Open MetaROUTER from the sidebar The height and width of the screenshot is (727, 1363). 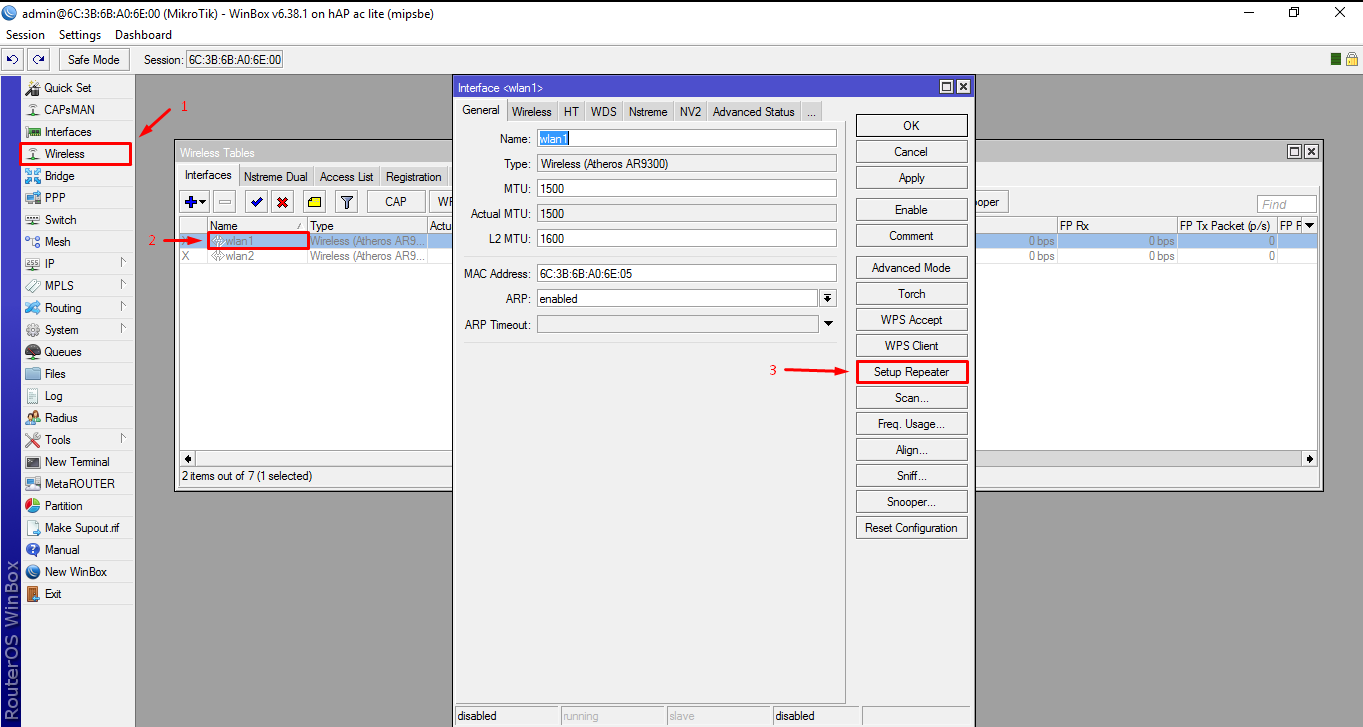(77, 484)
